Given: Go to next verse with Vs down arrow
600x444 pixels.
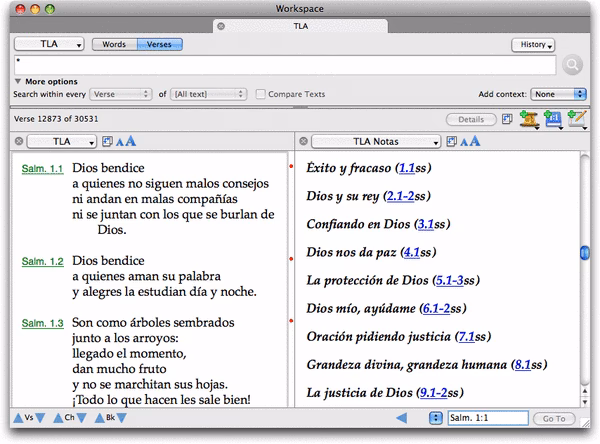Looking at the screenshot, I should click(40, 418).
